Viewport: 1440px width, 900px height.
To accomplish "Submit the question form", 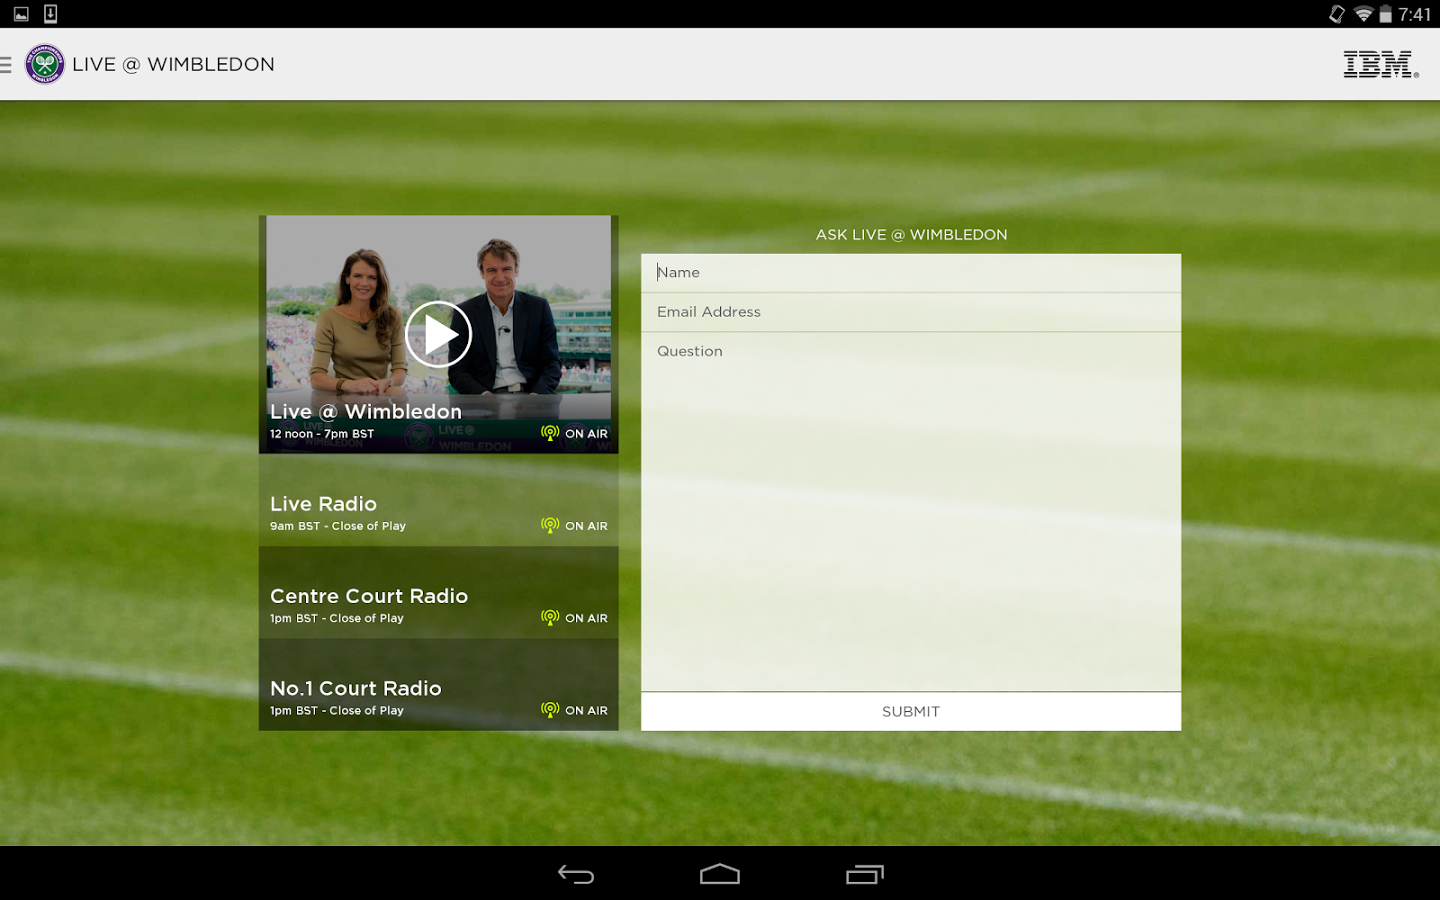I will tap(911, 712).
